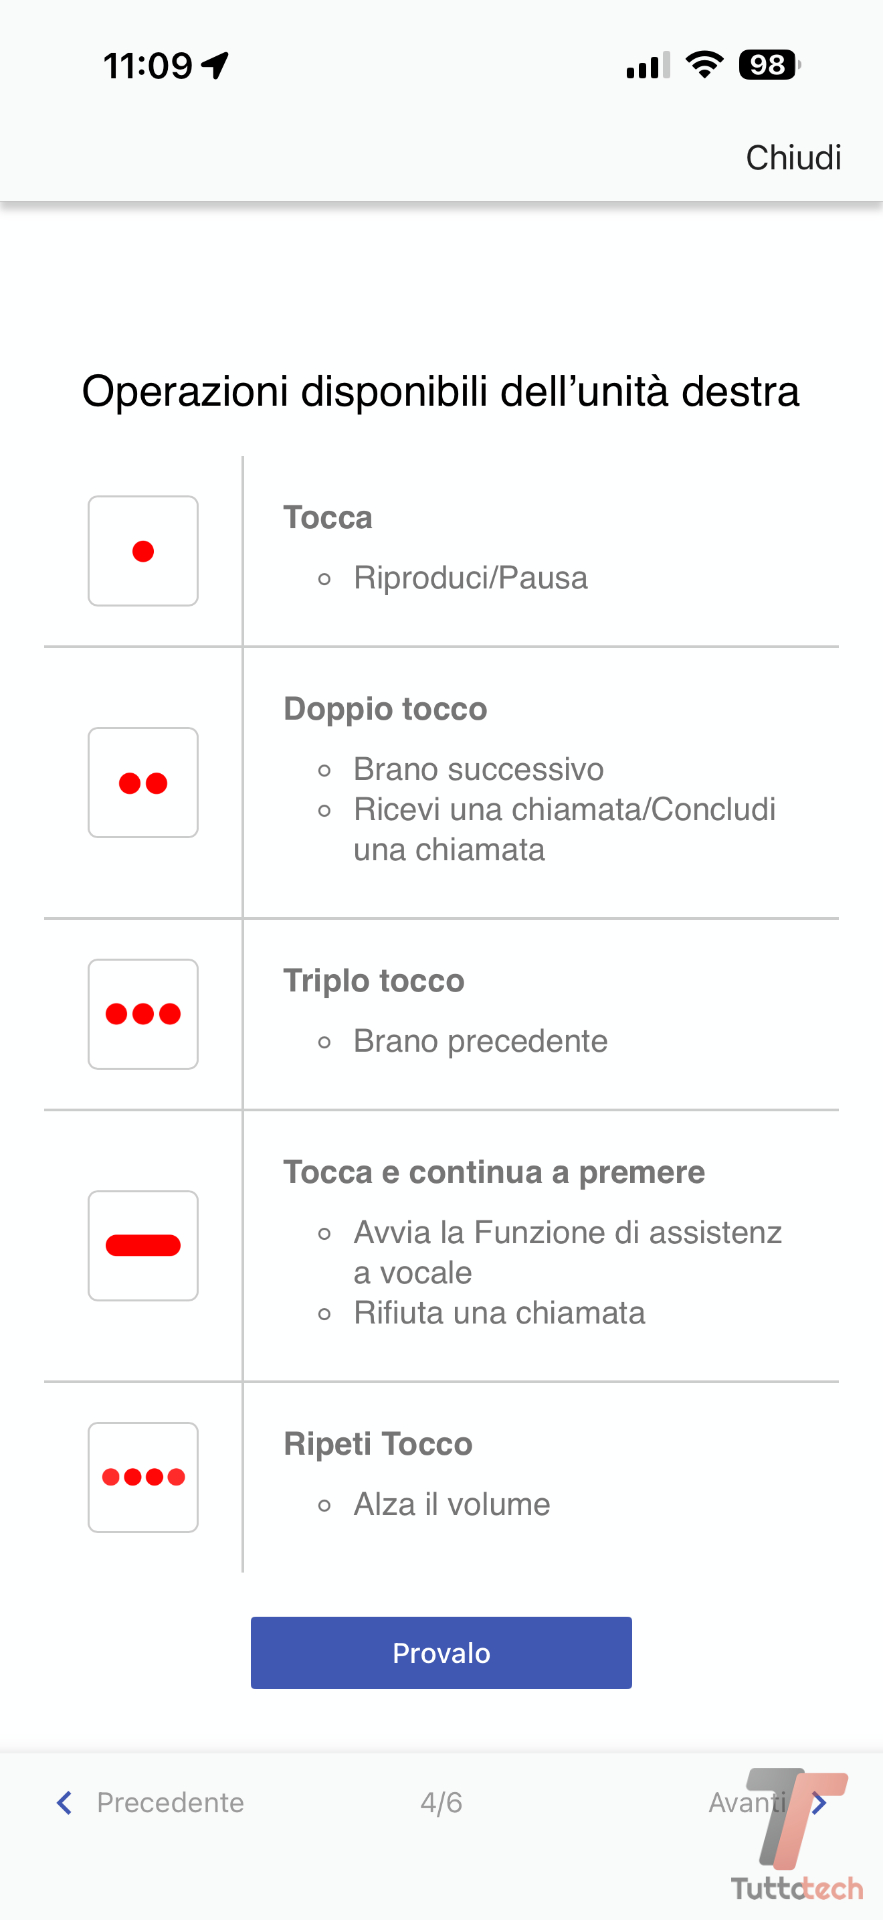
Task: Tap the Wi-Fi status icon
Action: 705,66
